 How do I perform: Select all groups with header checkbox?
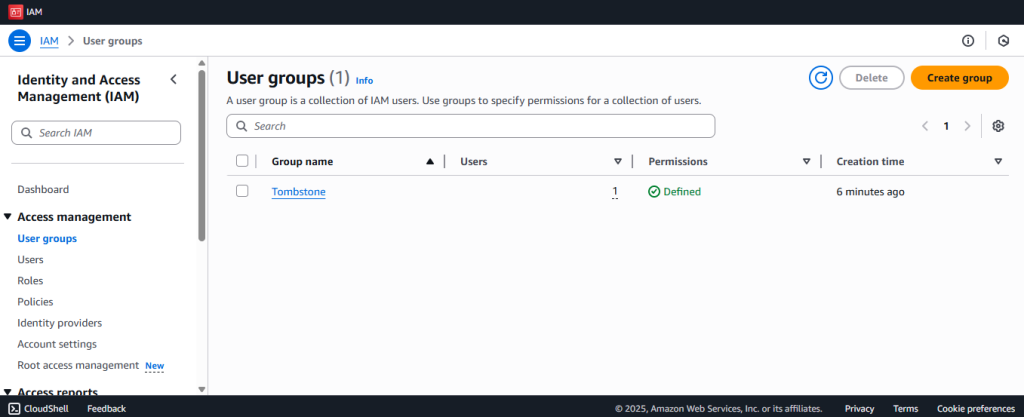tap(242, 161)
